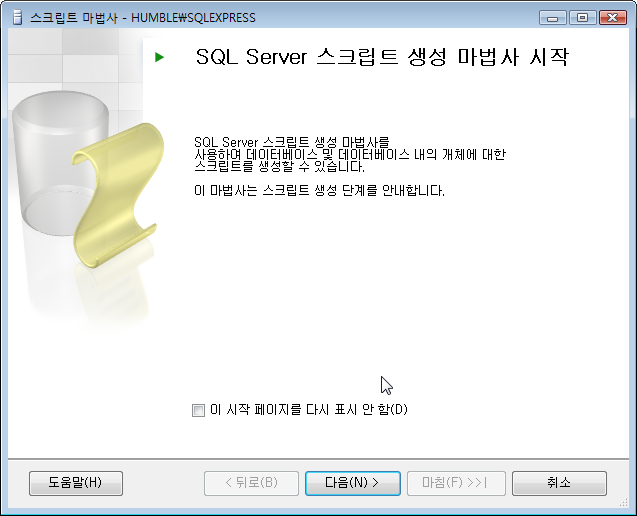Click the '이 시작 페이지를 다시 표시 안 함(D)' label text

tap(309, 410)
